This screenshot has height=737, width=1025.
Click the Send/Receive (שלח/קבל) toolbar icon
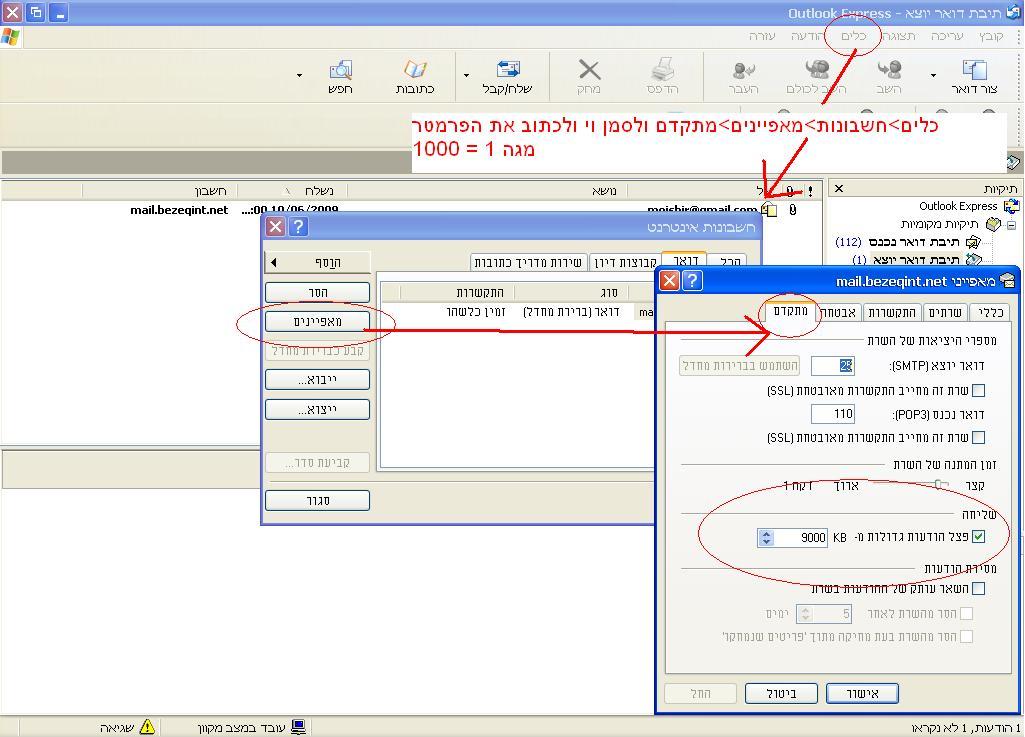coord(508,69)
